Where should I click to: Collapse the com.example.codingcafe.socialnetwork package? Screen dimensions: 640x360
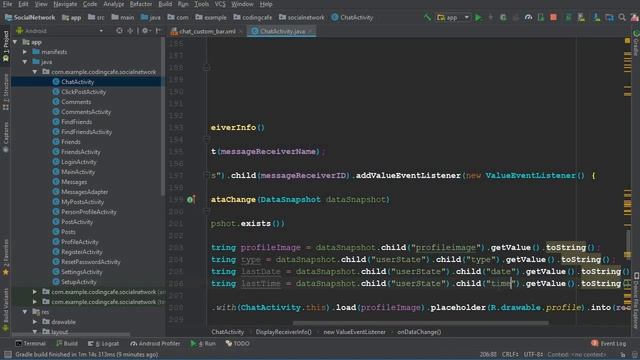click(35, 72)
